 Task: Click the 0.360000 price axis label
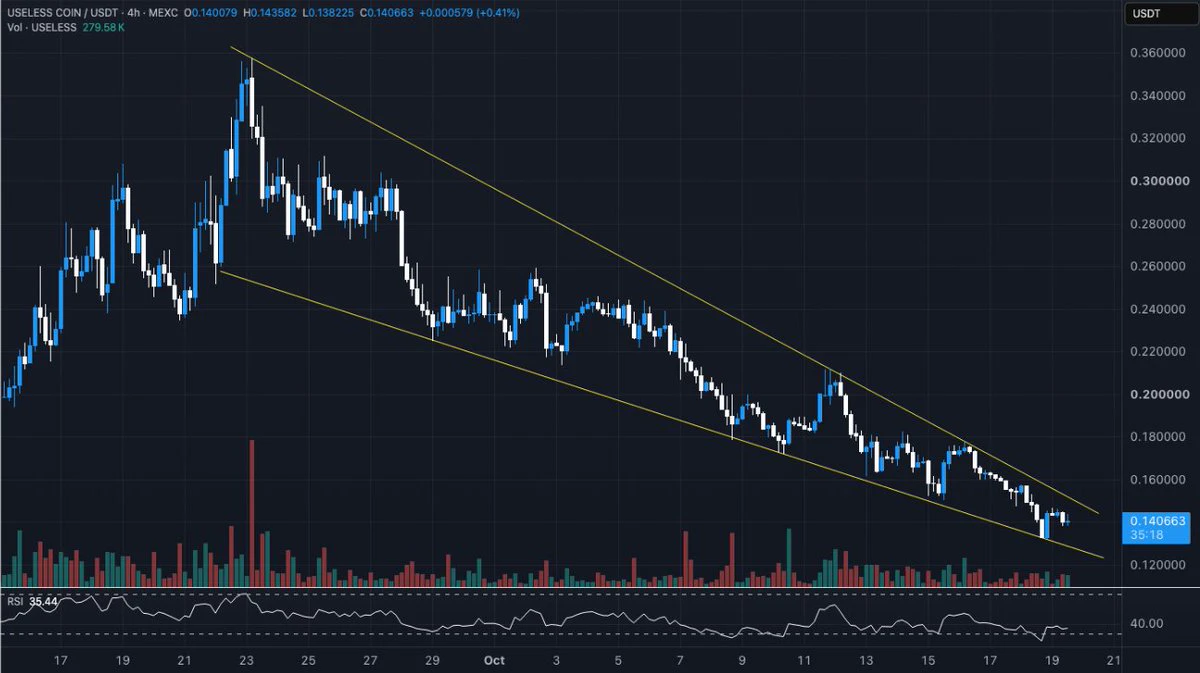coord(1158,53)
